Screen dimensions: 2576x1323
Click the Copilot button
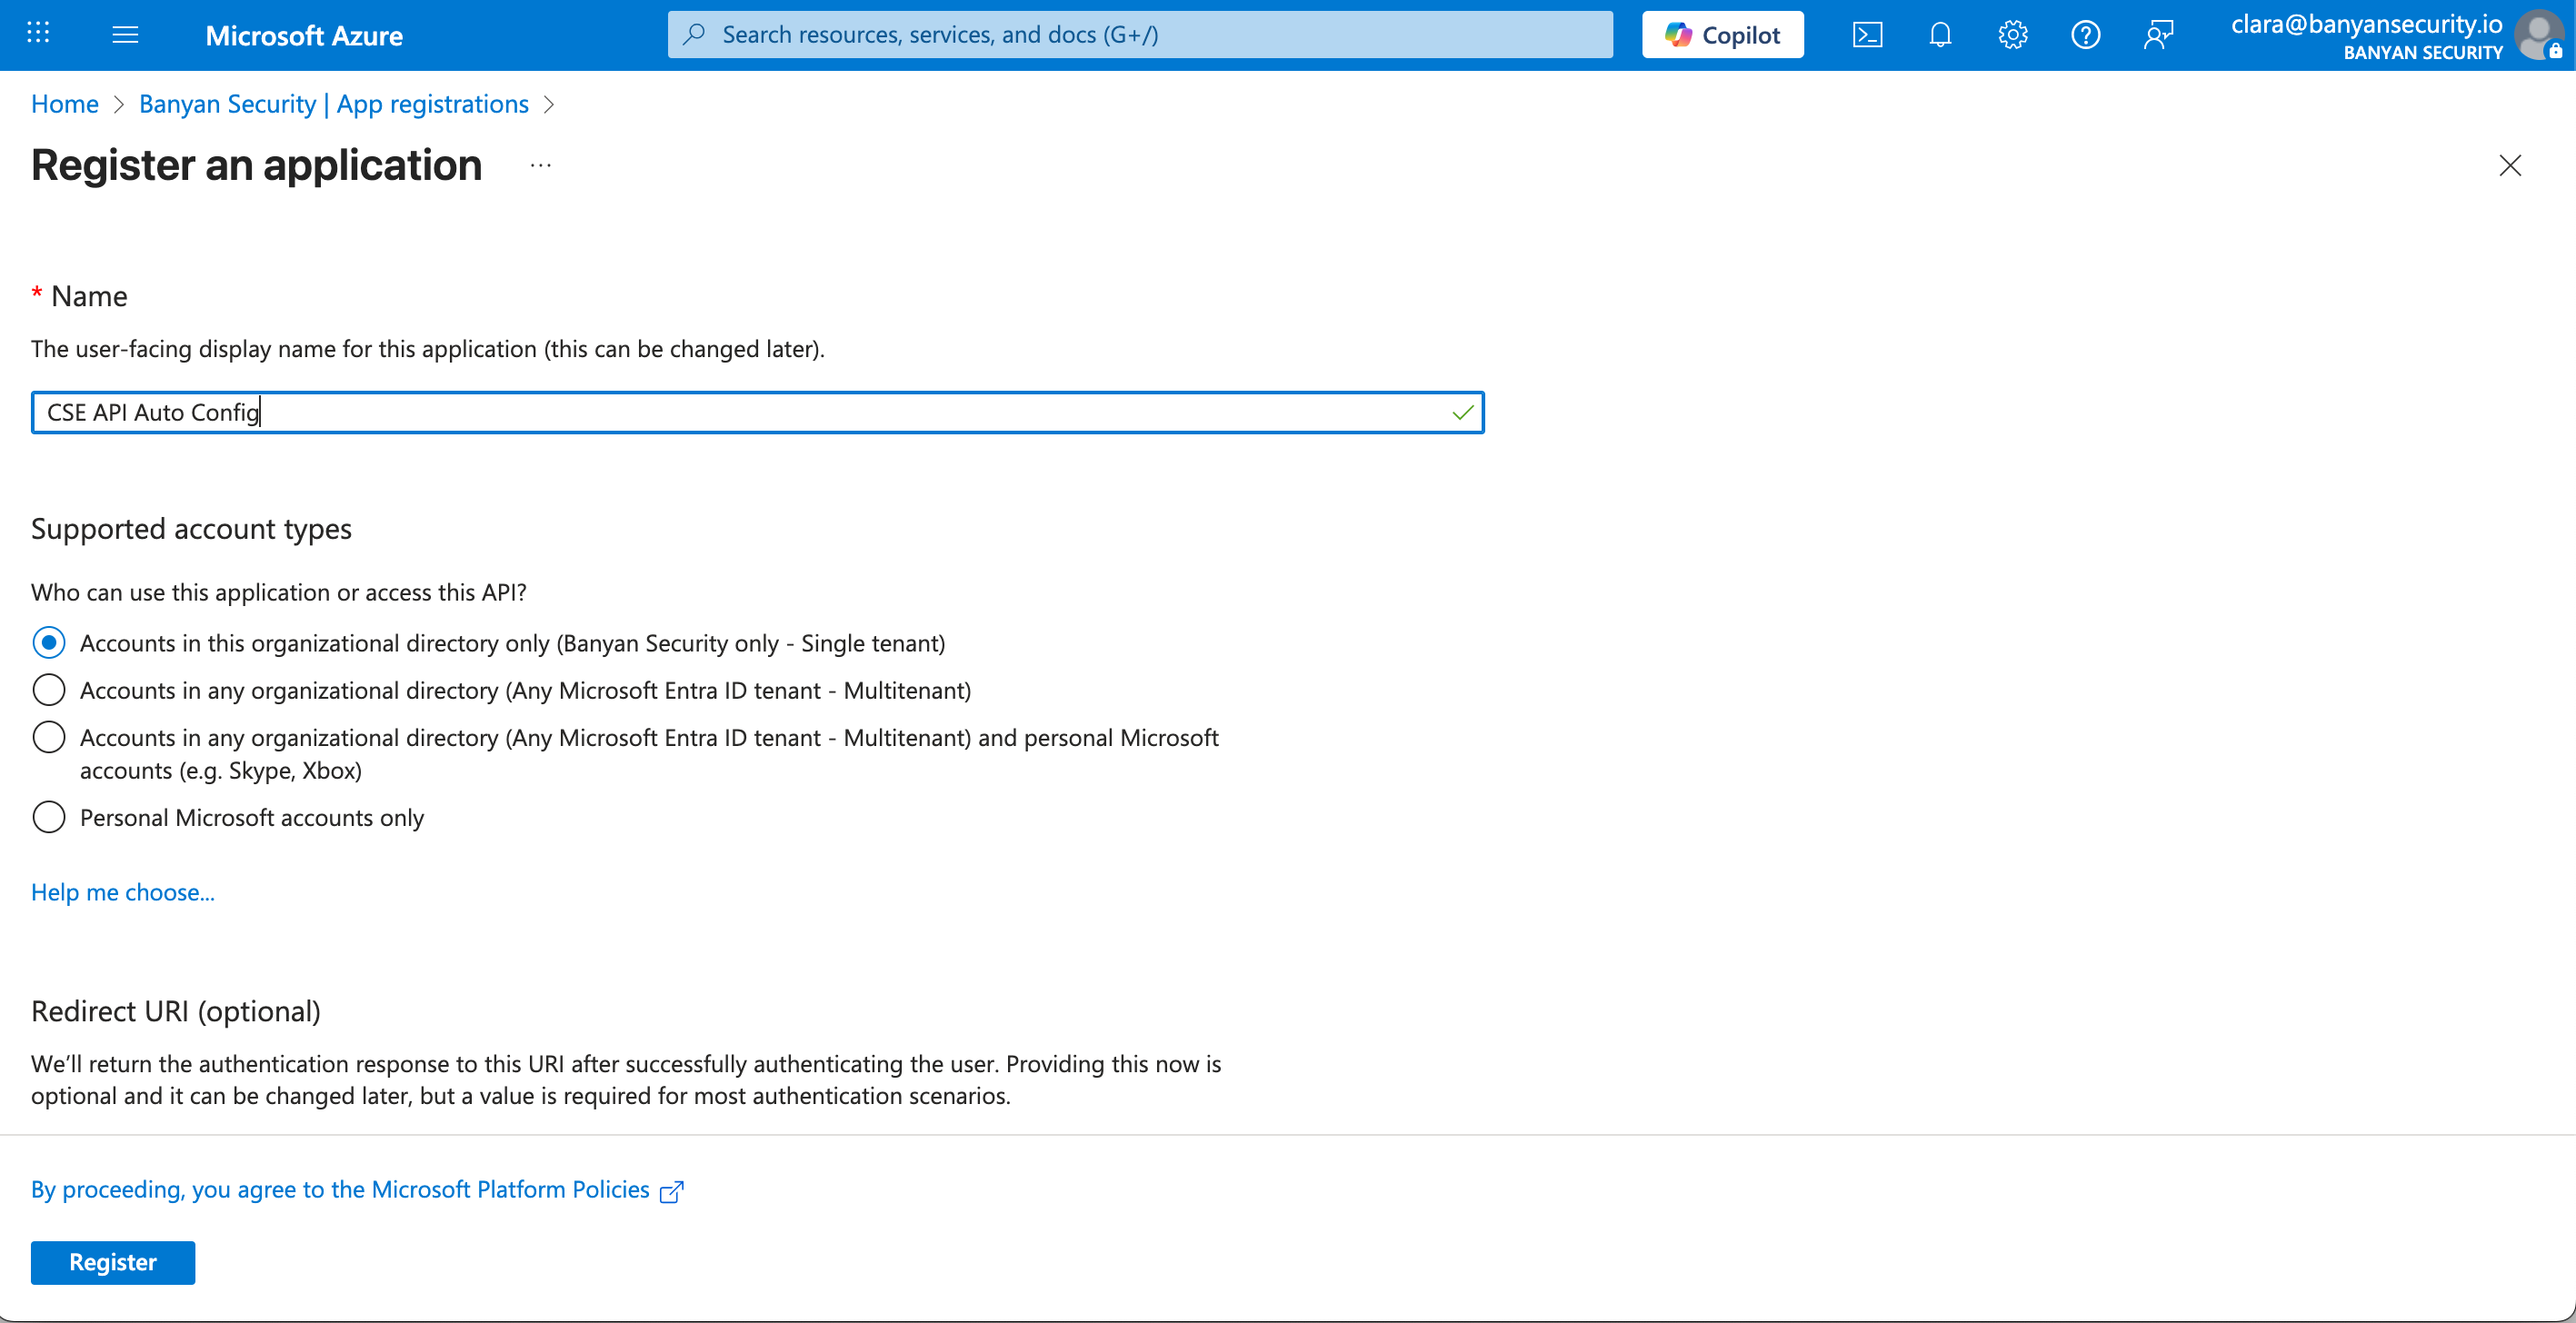1722,35
